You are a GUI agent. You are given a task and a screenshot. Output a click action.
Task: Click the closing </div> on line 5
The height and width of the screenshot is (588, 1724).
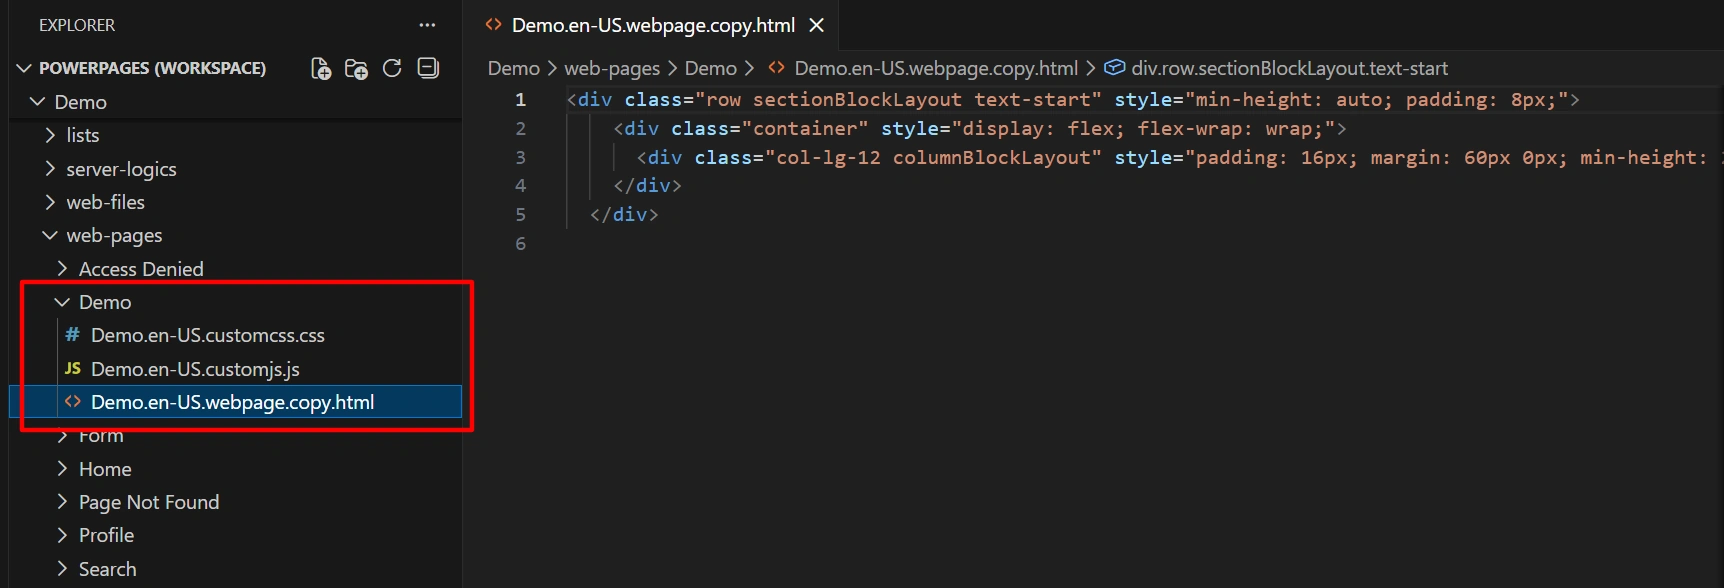624,214
